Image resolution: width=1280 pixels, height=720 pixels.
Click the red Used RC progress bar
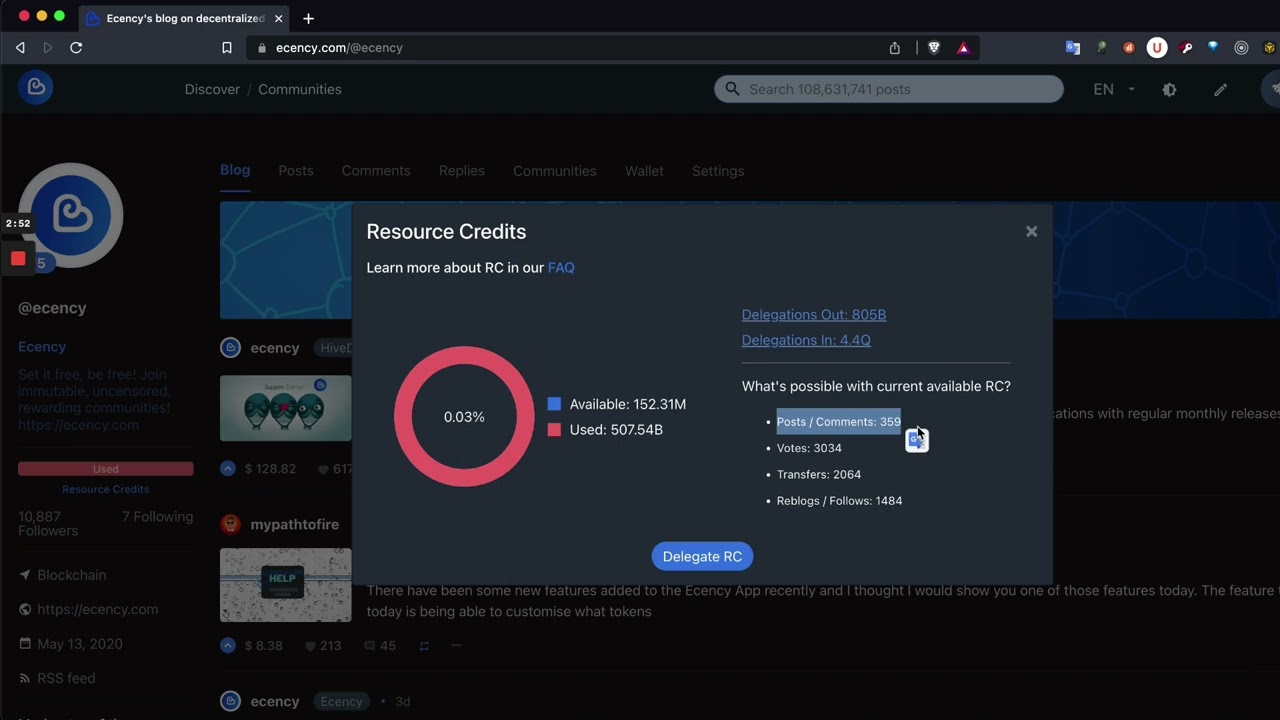106,469
